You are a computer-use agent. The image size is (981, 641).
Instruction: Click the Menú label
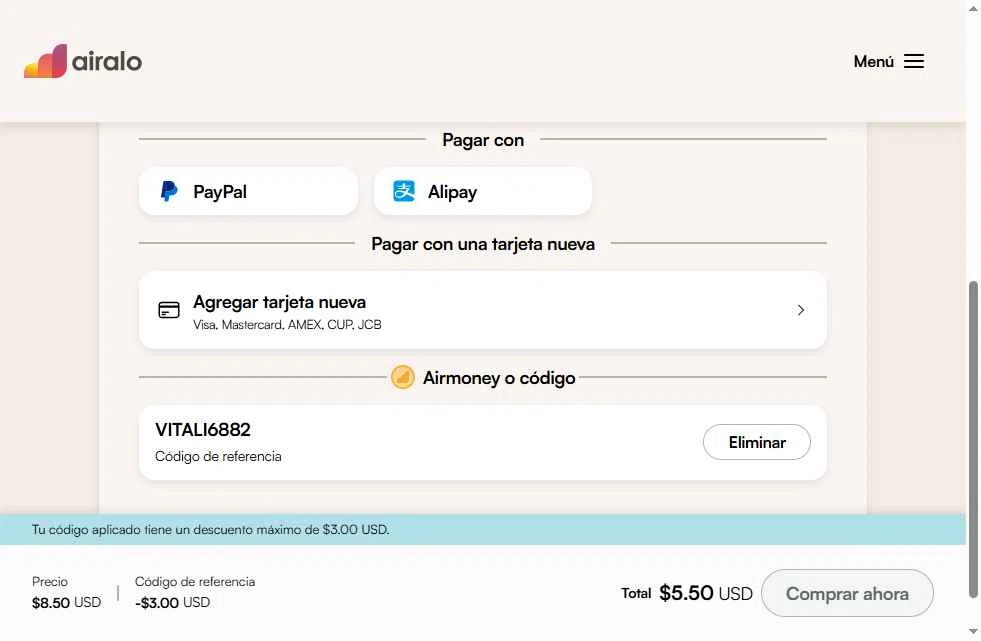click(x=873, y=61)
